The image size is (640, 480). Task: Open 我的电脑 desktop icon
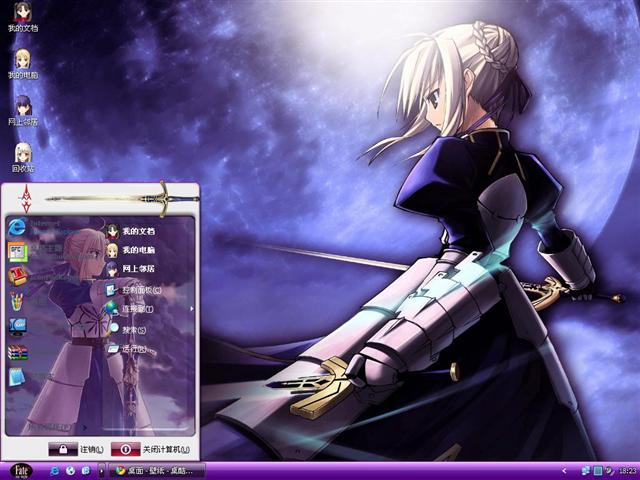pos(23,64)
